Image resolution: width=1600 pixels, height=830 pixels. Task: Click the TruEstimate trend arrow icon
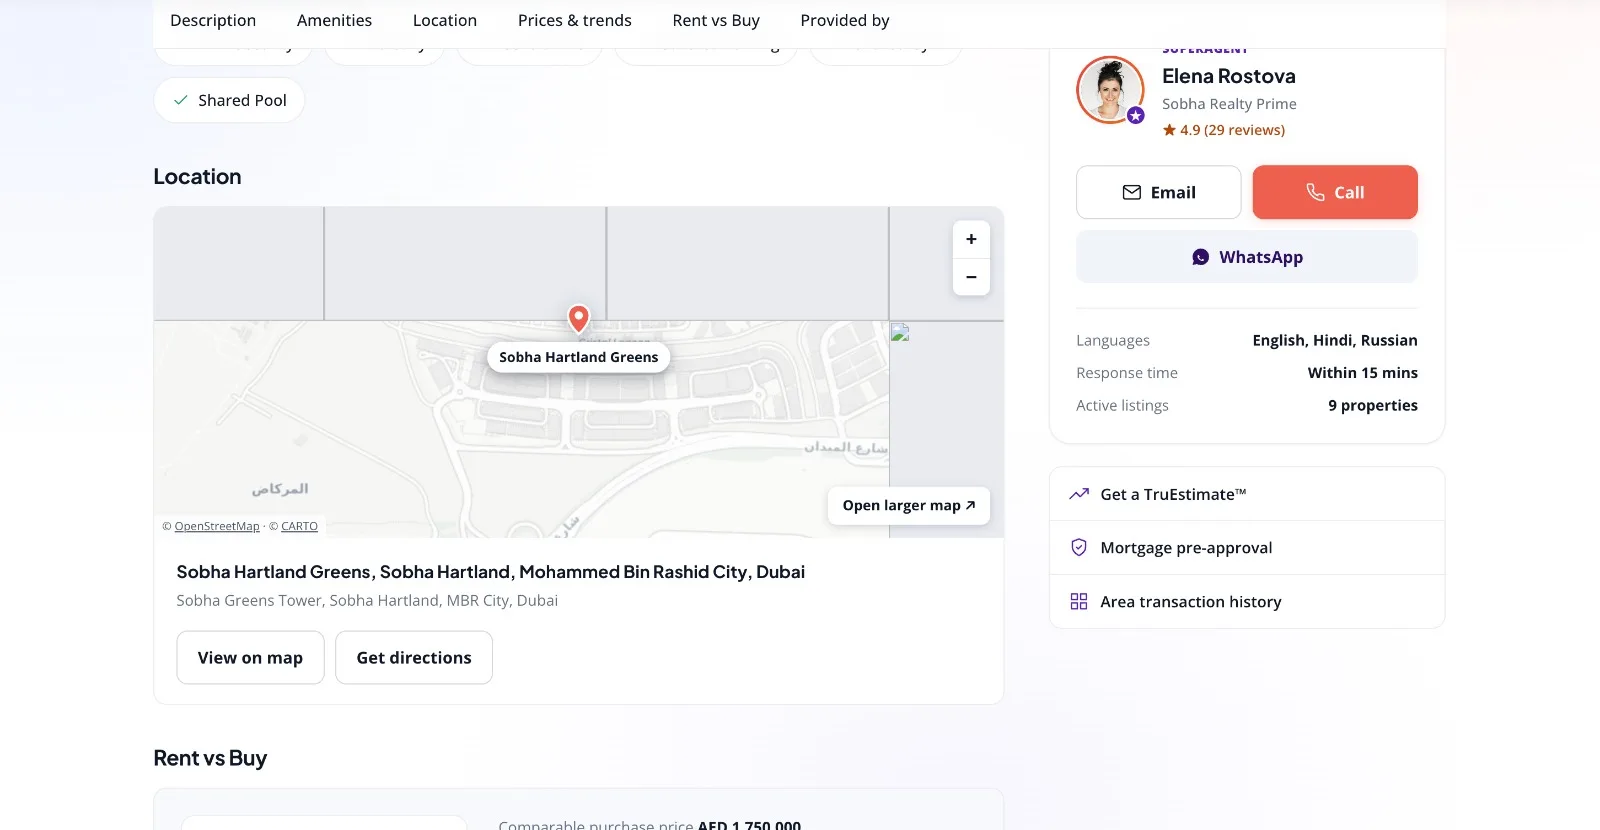1079,494
